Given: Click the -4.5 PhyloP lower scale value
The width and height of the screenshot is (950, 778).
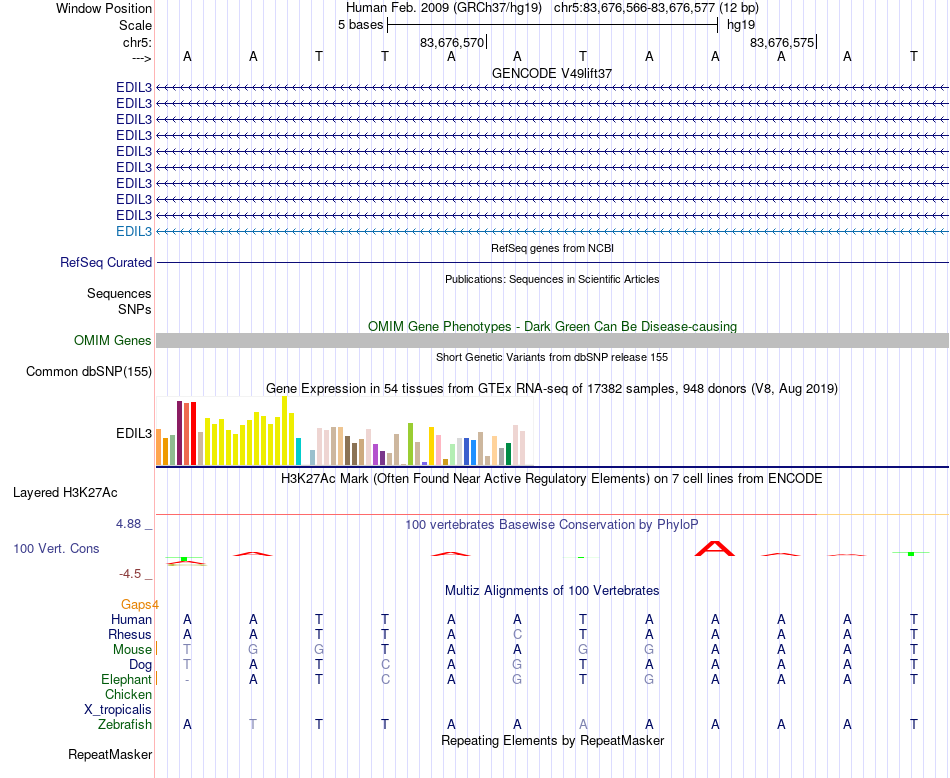Looking at the screenshot, I should [x=130, y=574].
